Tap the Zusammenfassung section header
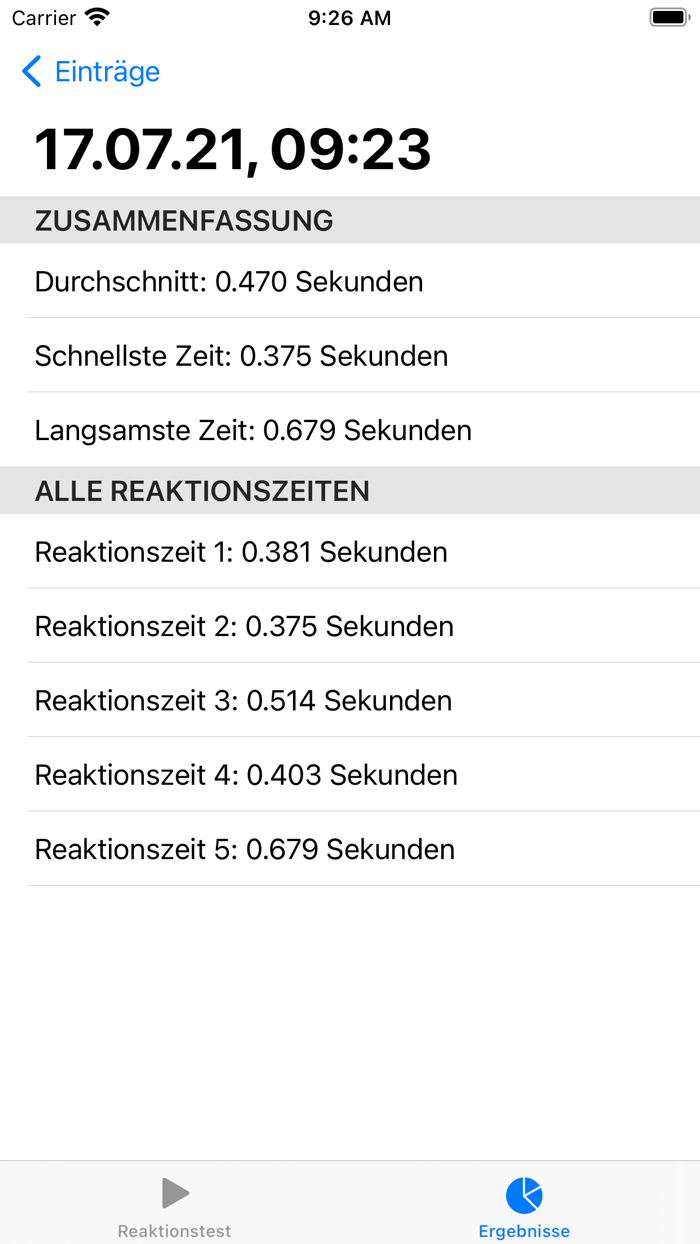700x1244 pixels. tap(184, 221)
